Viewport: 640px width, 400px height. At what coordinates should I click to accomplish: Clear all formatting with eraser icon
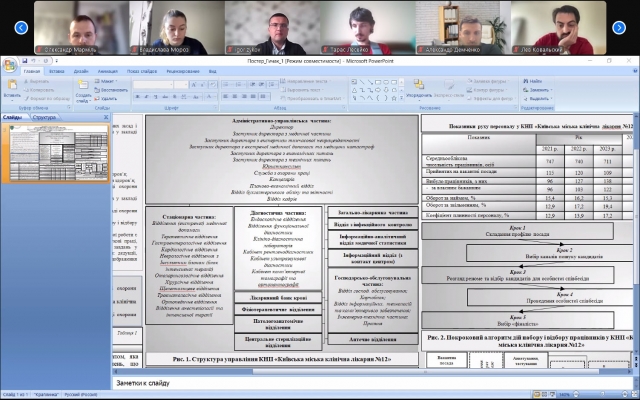[213, 85]
